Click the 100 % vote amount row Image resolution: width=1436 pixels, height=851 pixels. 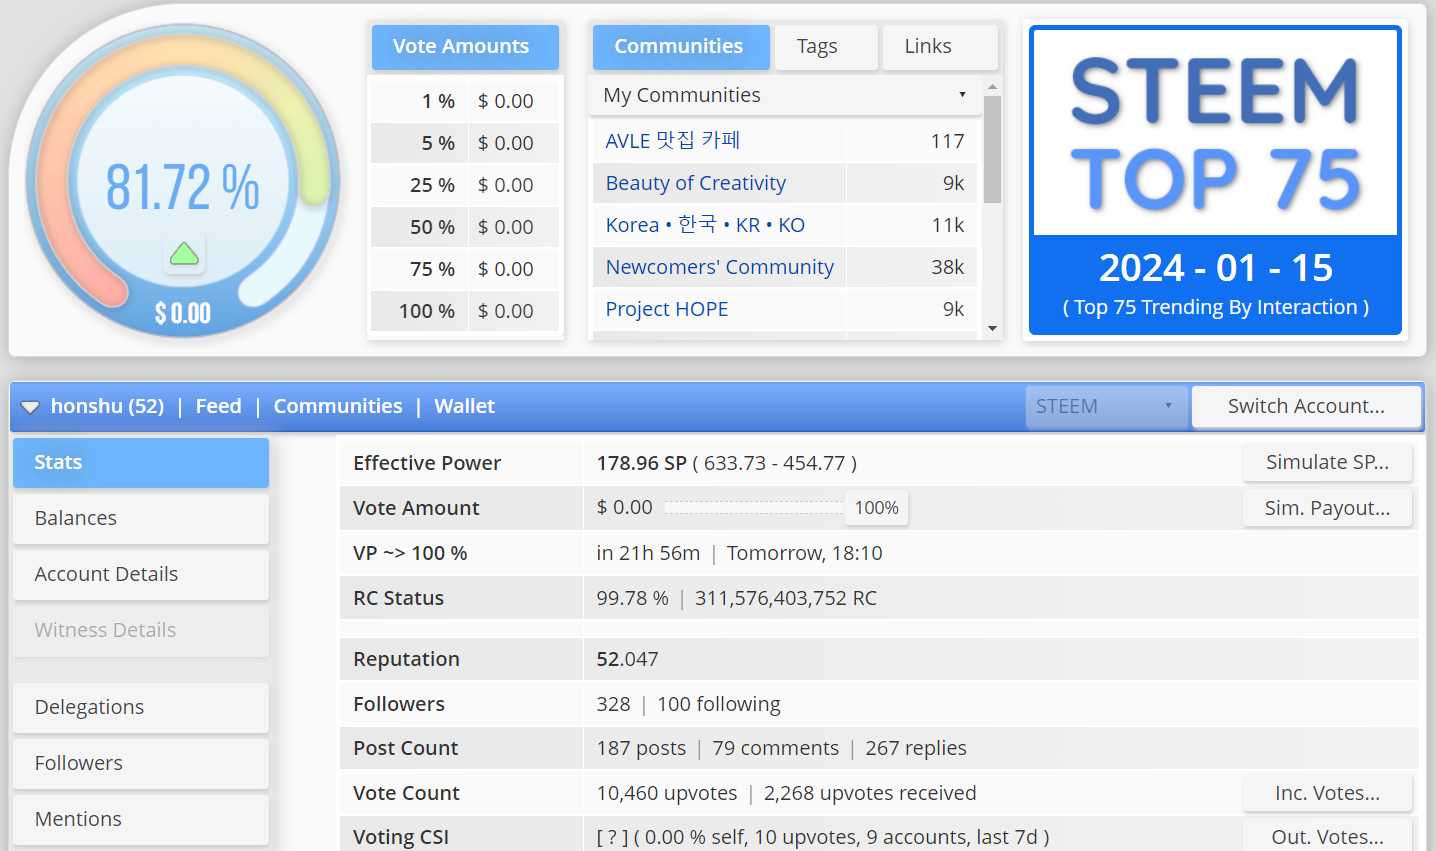[x=465, y=311]
